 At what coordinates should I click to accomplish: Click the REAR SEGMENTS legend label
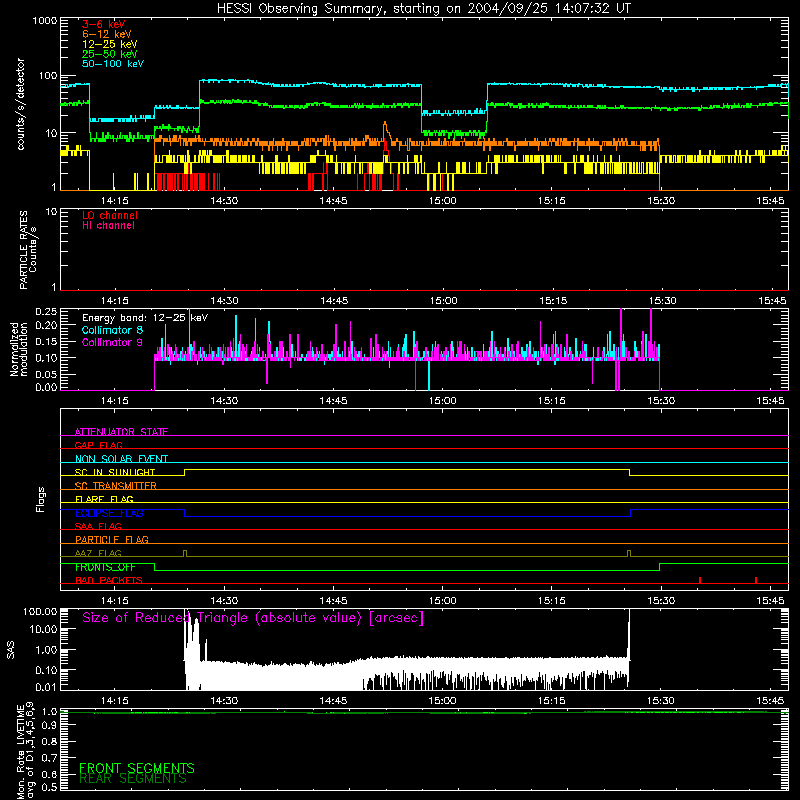tap(133, 779)
